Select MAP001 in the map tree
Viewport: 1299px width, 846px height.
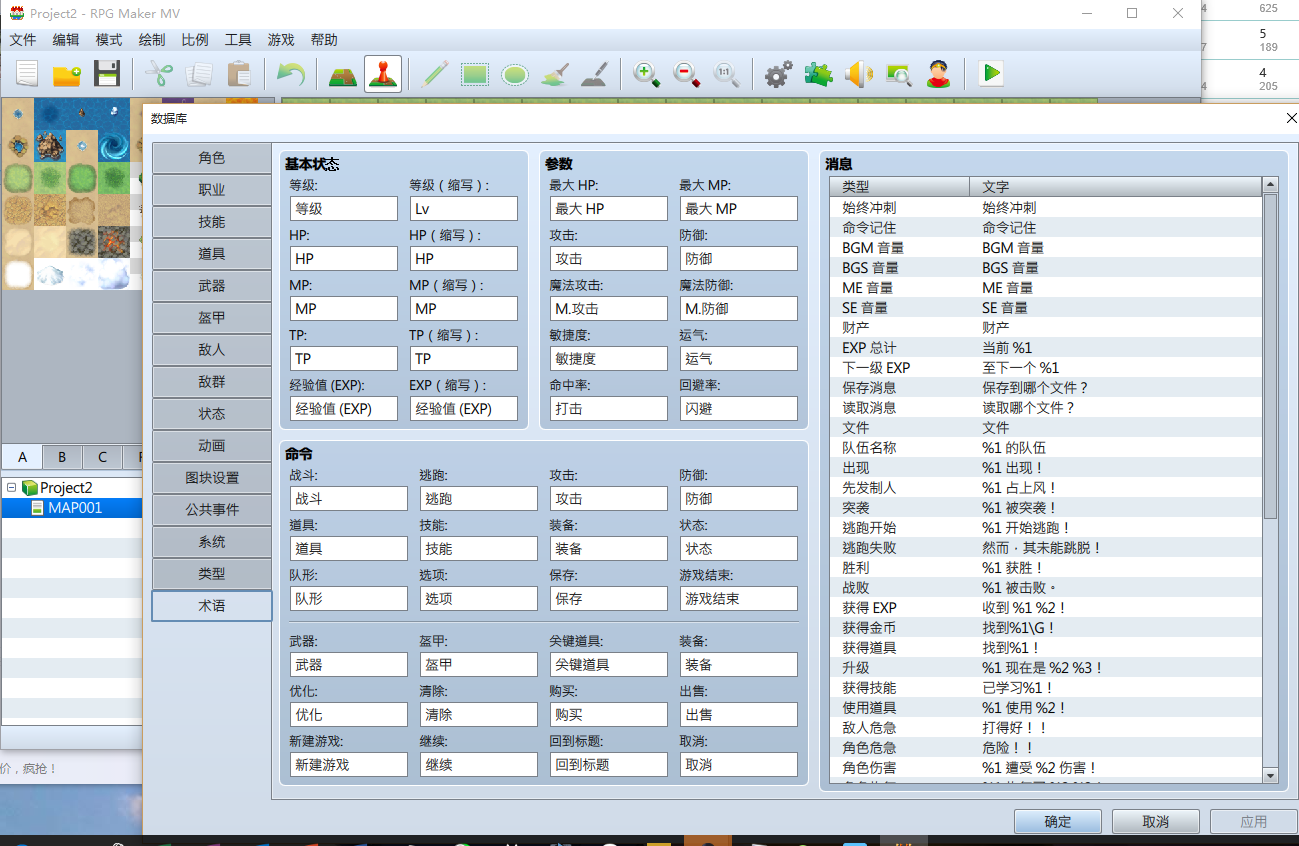75,508
